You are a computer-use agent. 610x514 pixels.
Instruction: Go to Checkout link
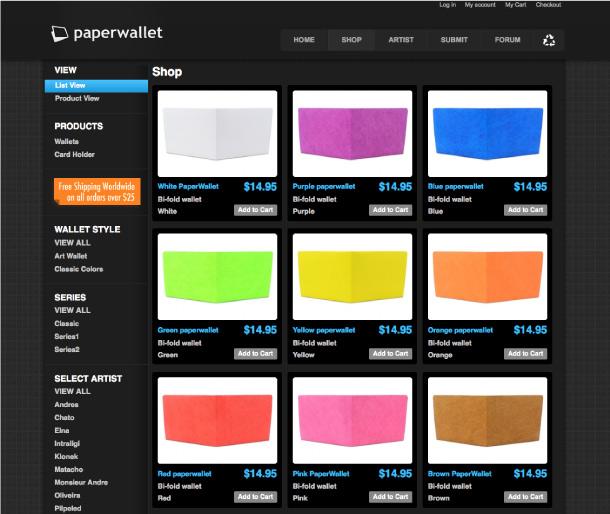coord(548,5)
